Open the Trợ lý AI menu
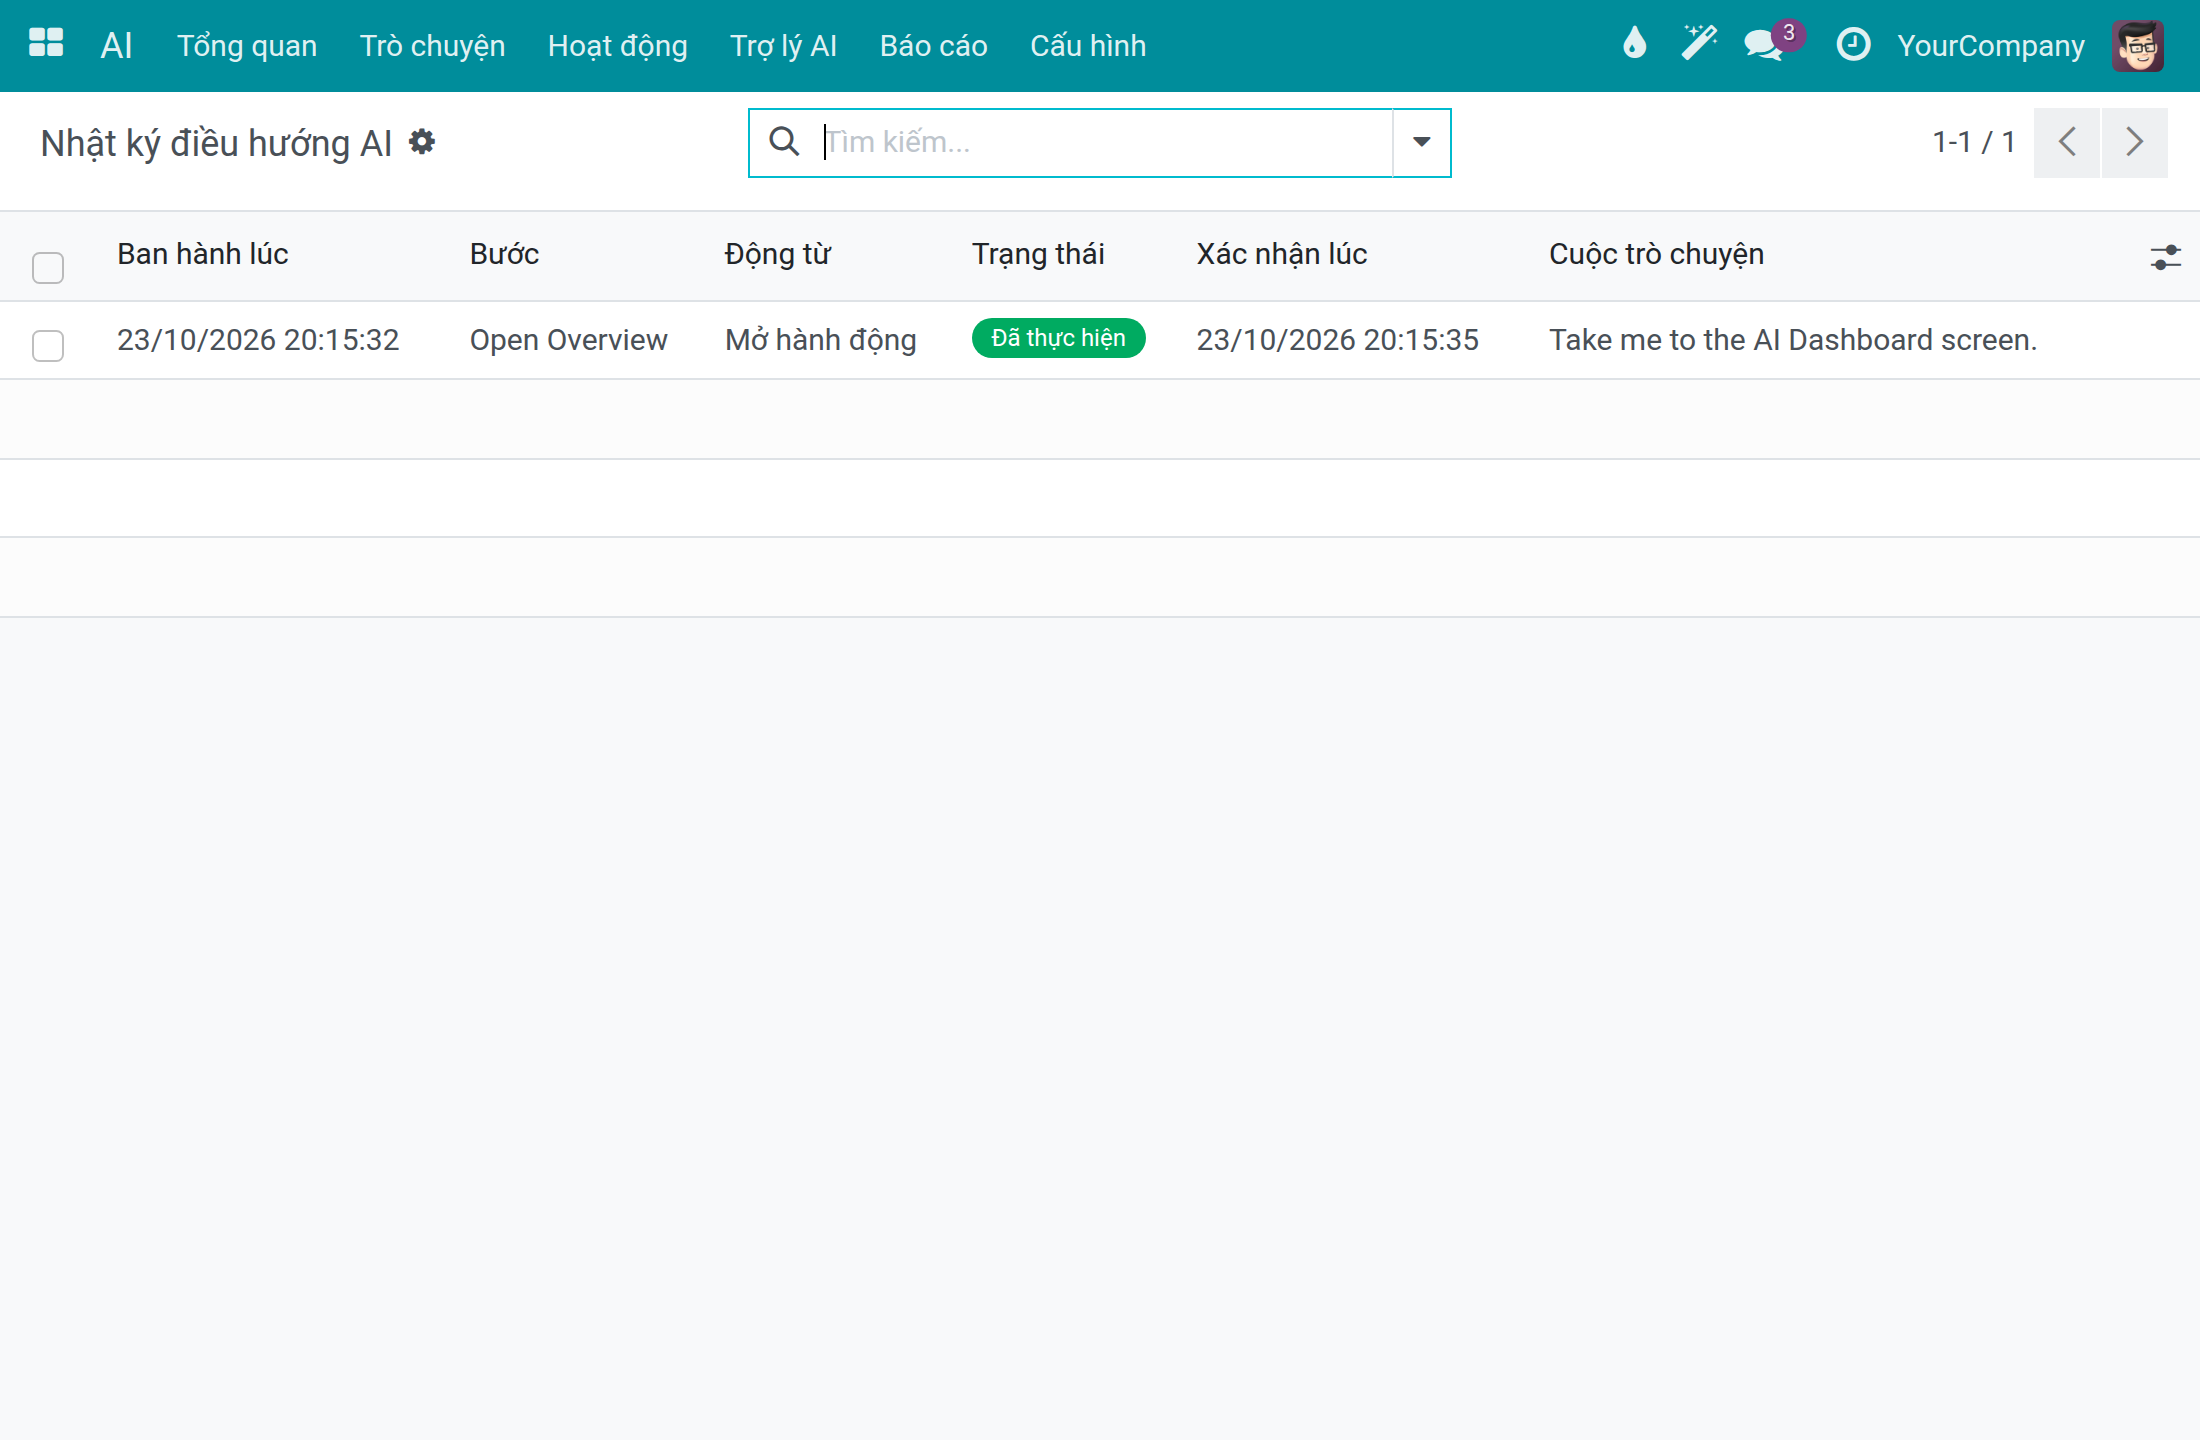The width and height of the screenshot is (2200, 1440). [783, 46]
